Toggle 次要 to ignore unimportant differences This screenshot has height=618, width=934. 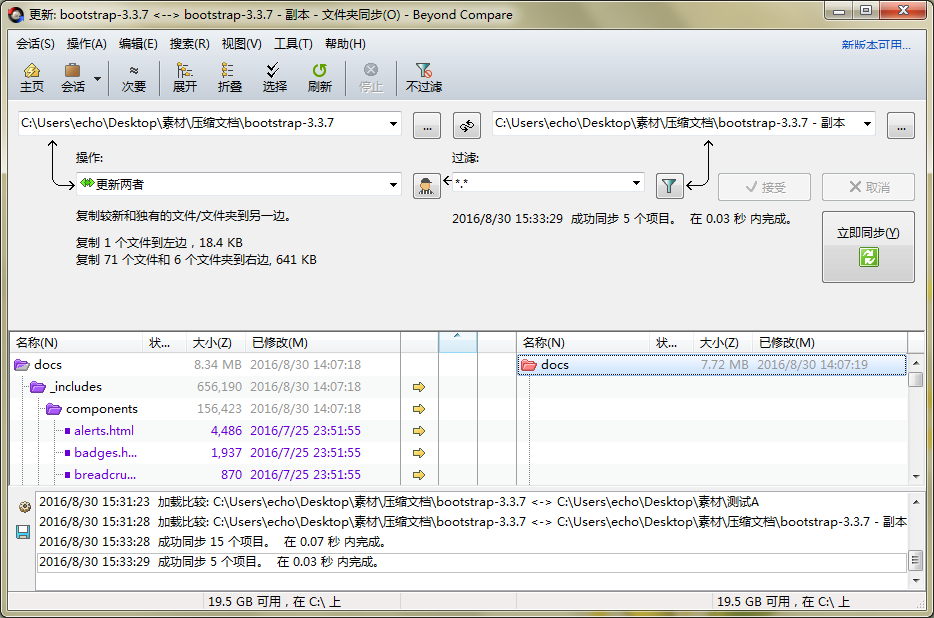134,77
